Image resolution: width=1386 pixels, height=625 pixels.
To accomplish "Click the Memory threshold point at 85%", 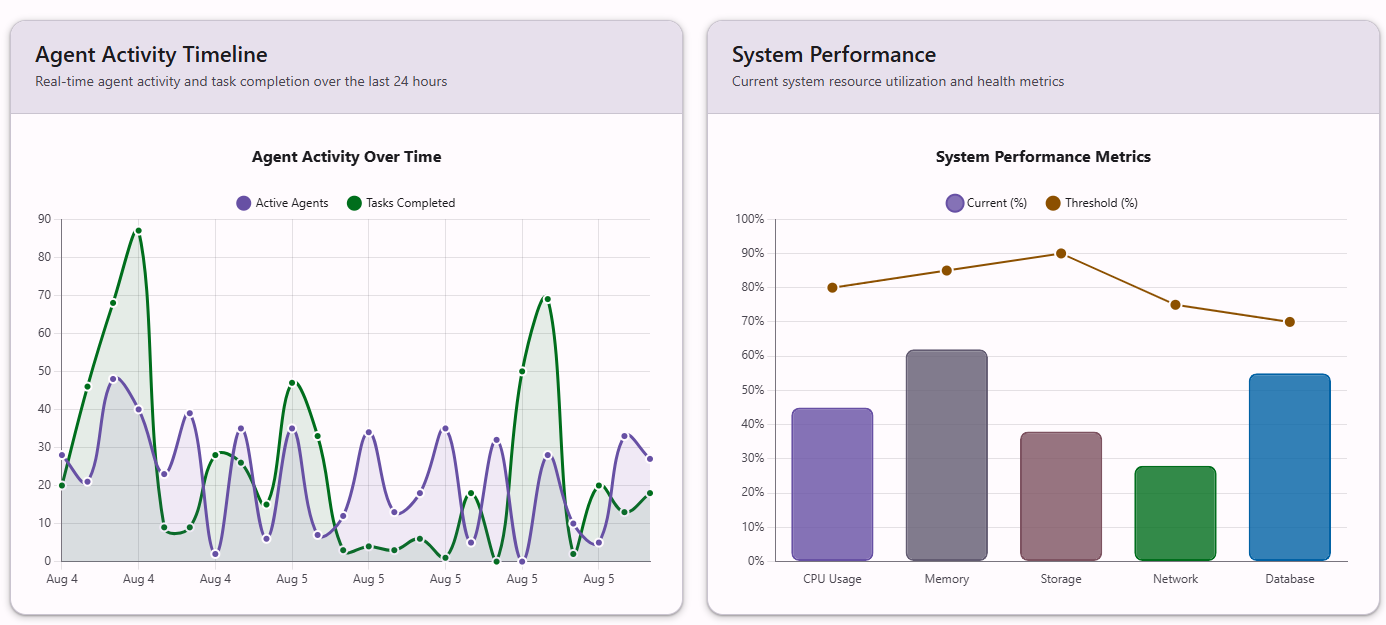I will point(946,270).
